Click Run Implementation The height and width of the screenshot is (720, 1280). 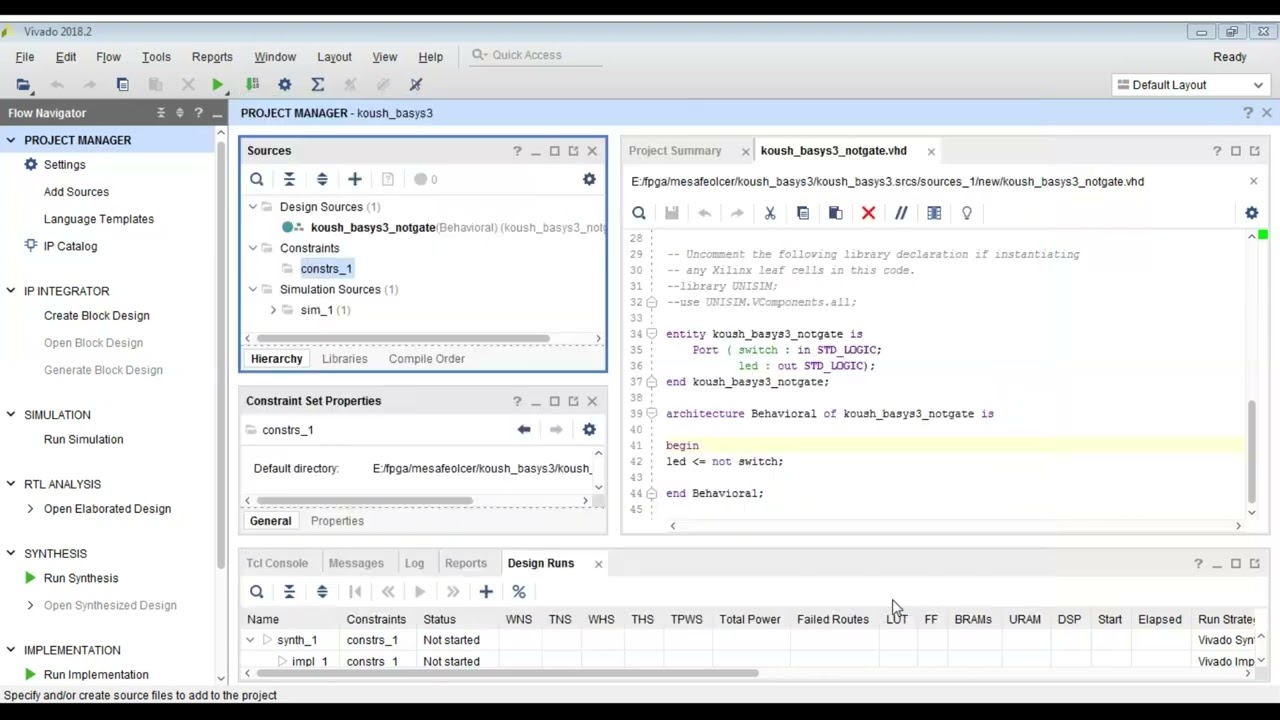coord(96,675)
